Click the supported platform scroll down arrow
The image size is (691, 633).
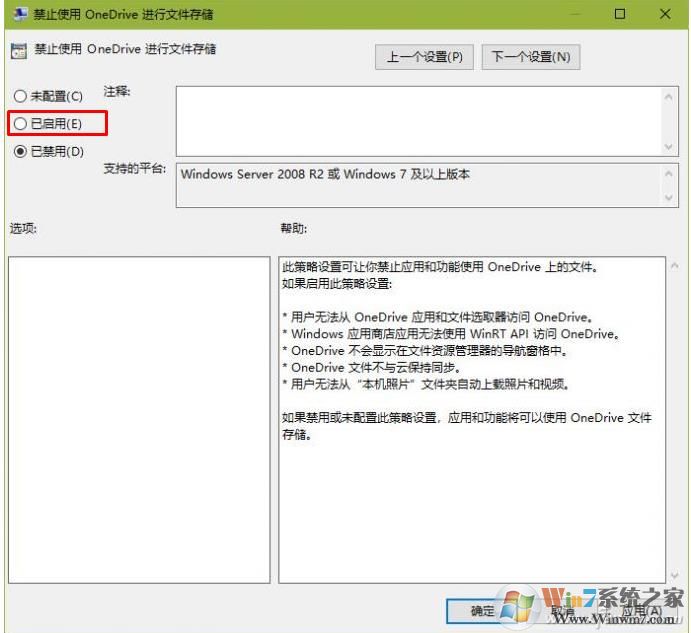669,197
